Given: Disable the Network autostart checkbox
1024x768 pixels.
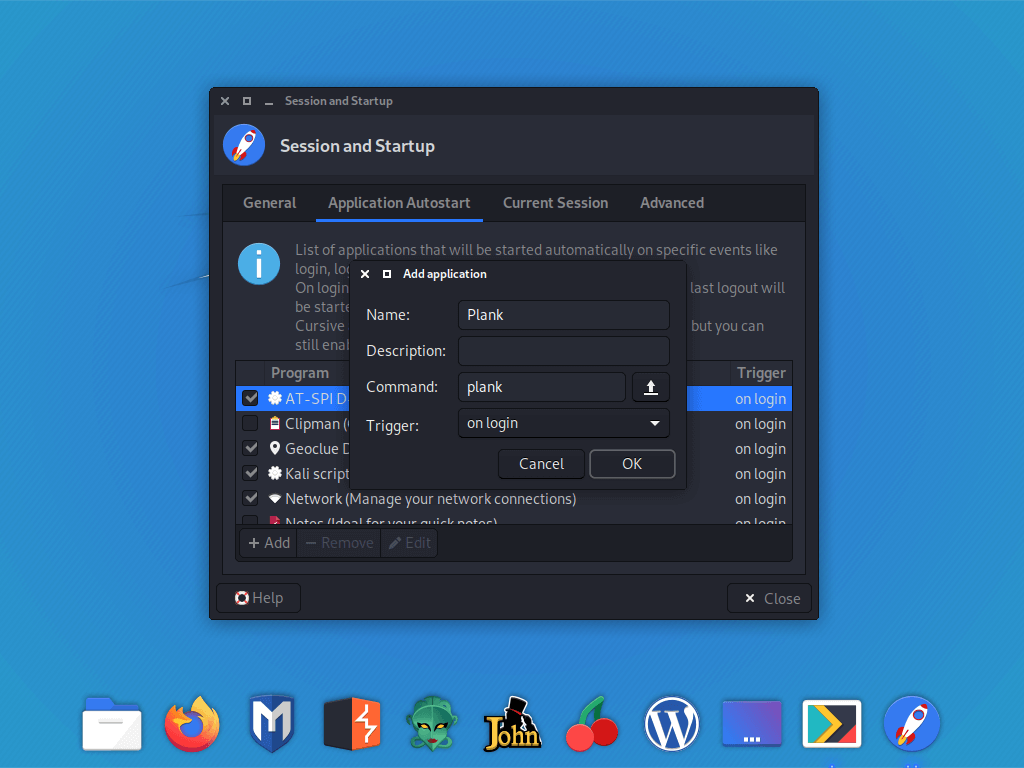Looking at the screenshot, I should point(250,498).
